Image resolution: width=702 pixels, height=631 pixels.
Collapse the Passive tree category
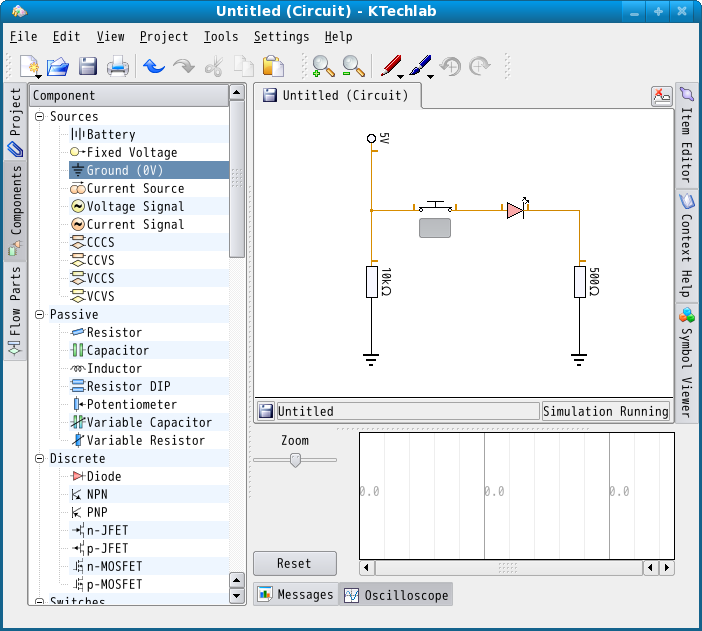(x=40, y=315)
